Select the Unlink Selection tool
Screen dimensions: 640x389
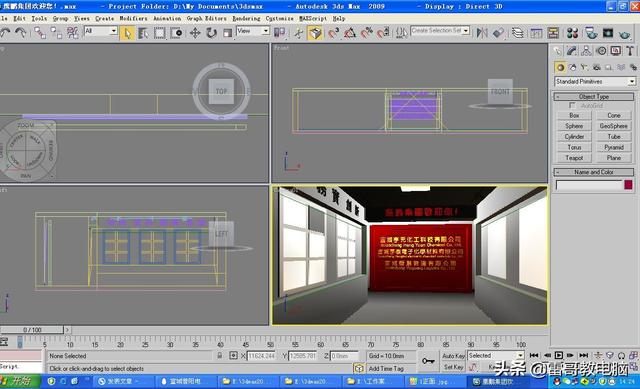pos(56,33)
